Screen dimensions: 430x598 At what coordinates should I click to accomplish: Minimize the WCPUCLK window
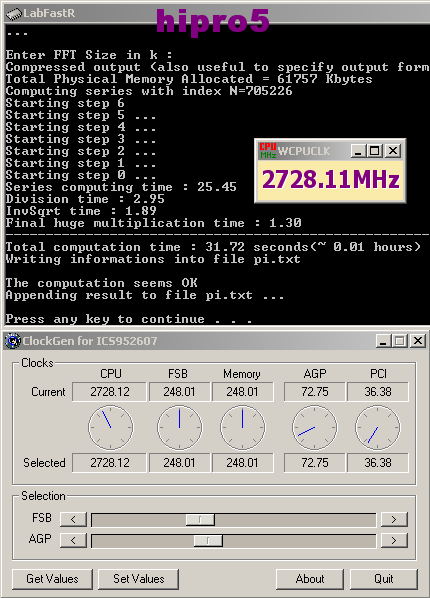tap(358, 151)
